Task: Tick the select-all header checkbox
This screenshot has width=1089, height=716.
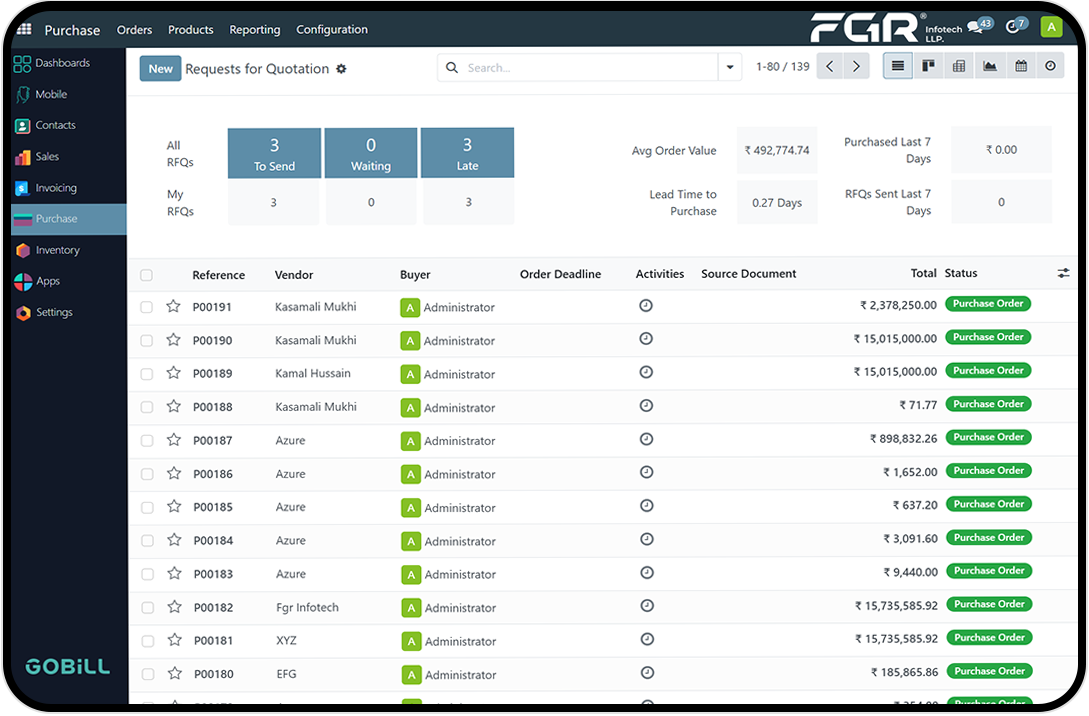Action: pos(147,275)
